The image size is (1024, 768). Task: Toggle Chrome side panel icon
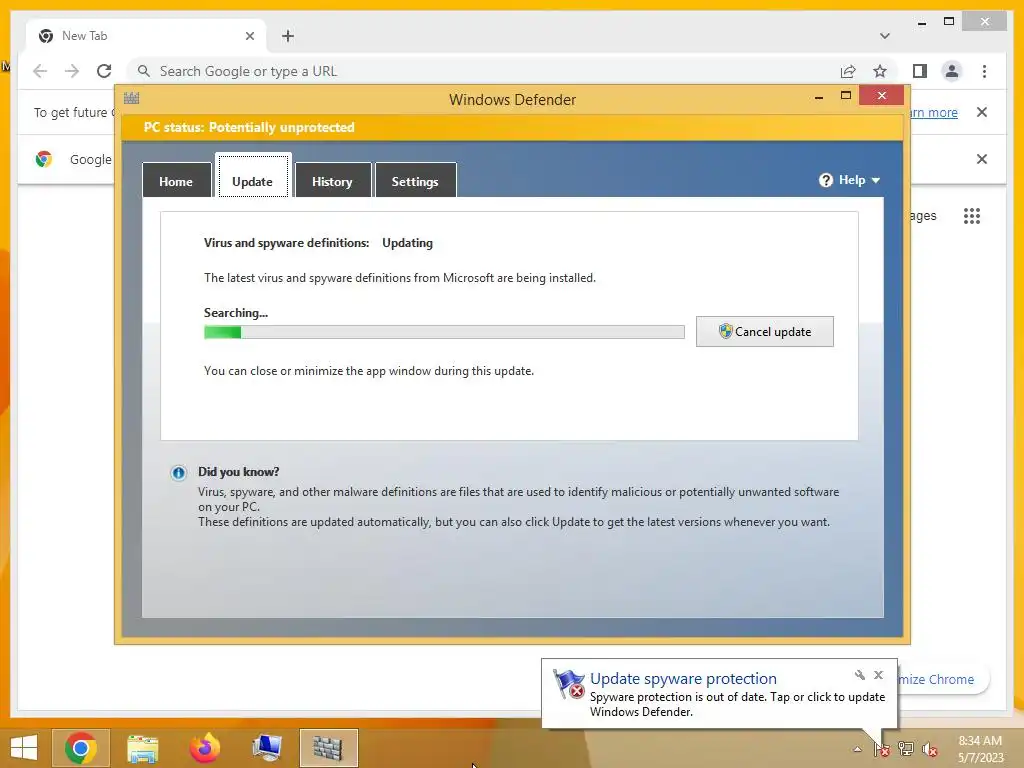click(920, 71)
